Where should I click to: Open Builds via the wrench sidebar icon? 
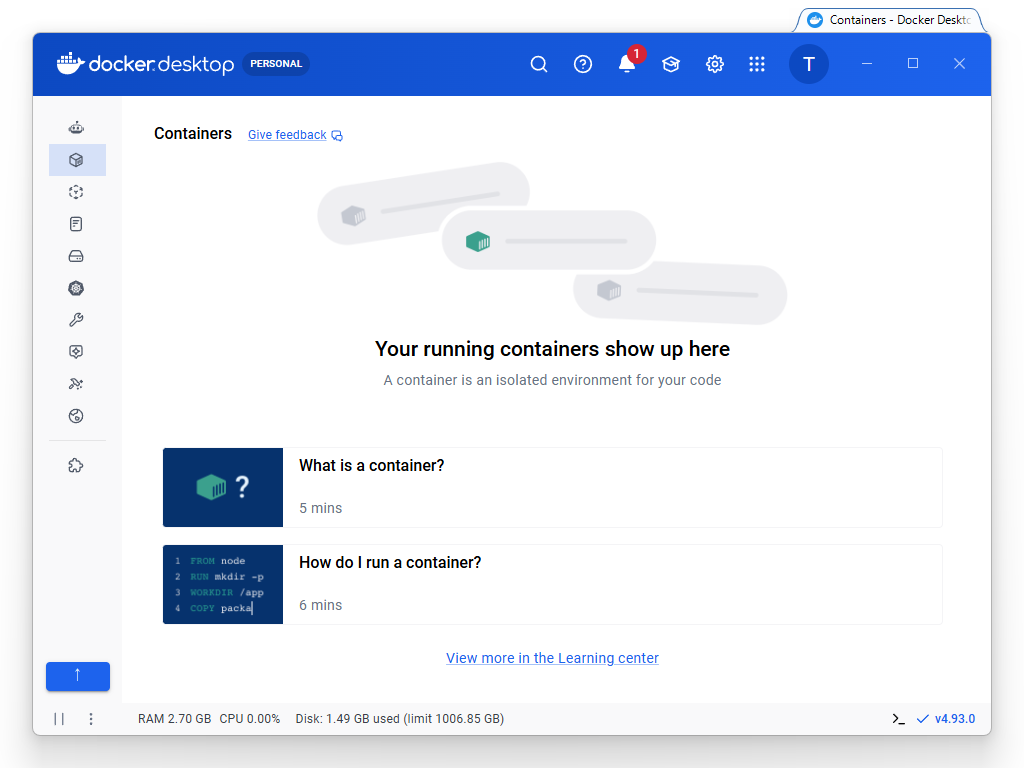pyautogui.click(x=76, y=320)
